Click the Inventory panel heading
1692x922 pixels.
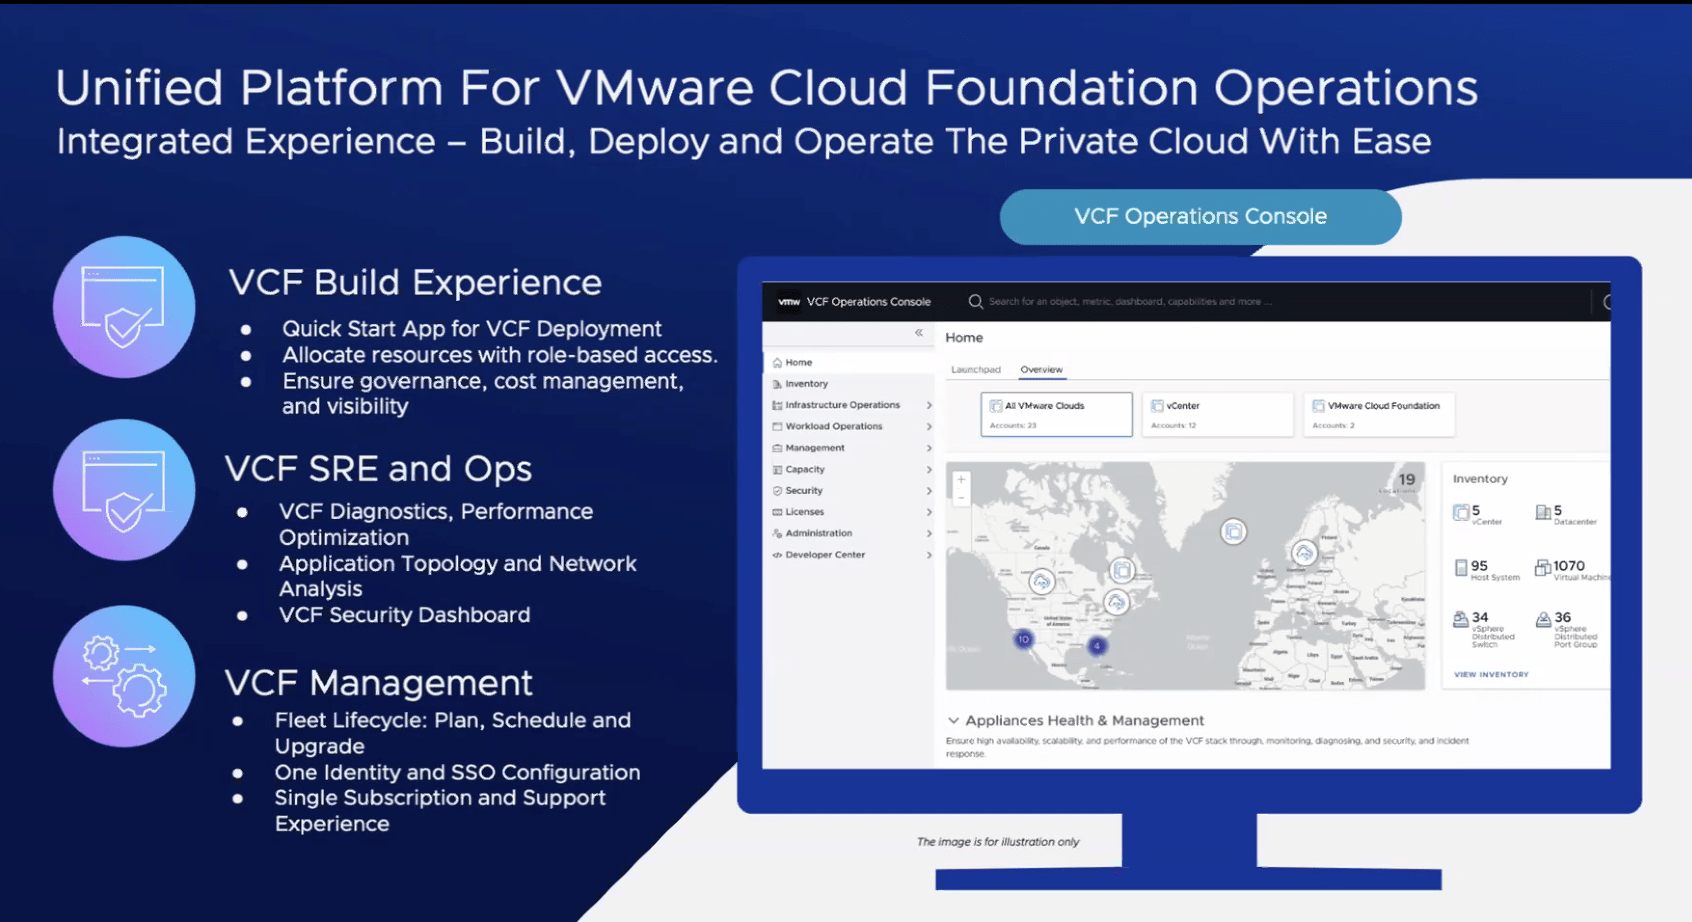tap(1480, 479)
